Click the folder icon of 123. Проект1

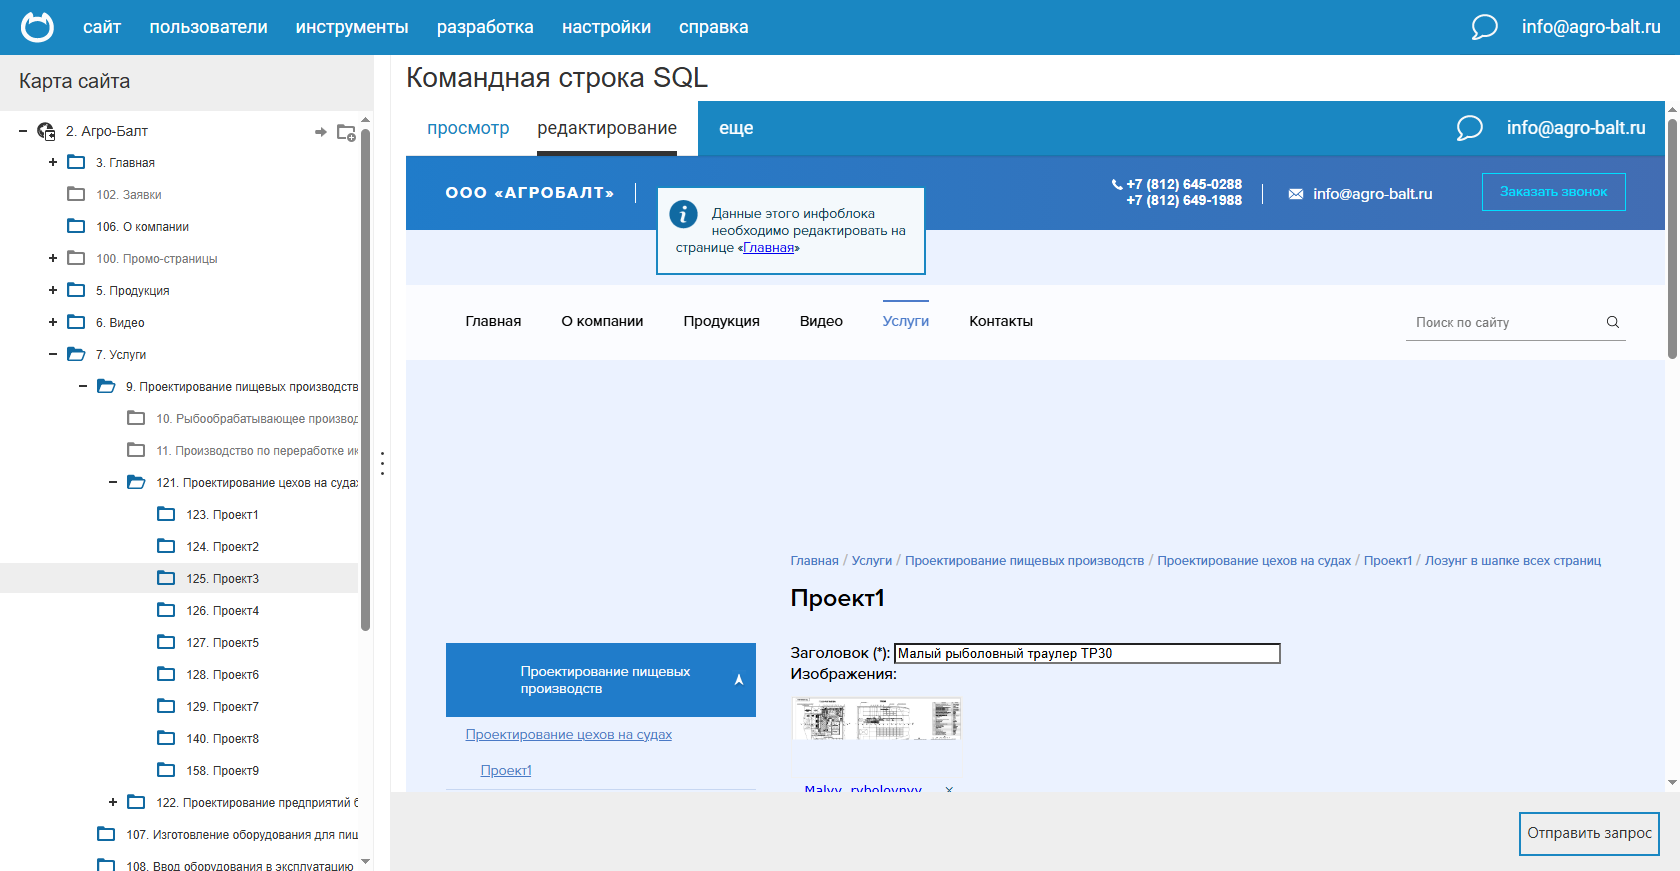(x=166, y=514)
